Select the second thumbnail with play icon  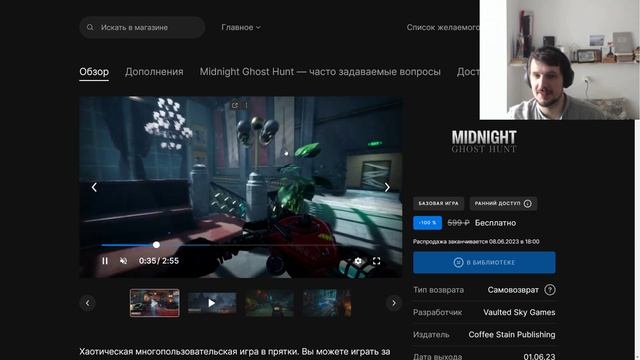click(x=212, y=303)
